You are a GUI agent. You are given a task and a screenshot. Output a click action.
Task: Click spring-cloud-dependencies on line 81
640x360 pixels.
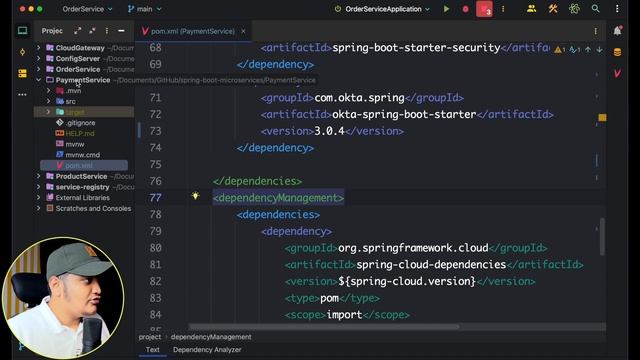(x=431, y=264)
